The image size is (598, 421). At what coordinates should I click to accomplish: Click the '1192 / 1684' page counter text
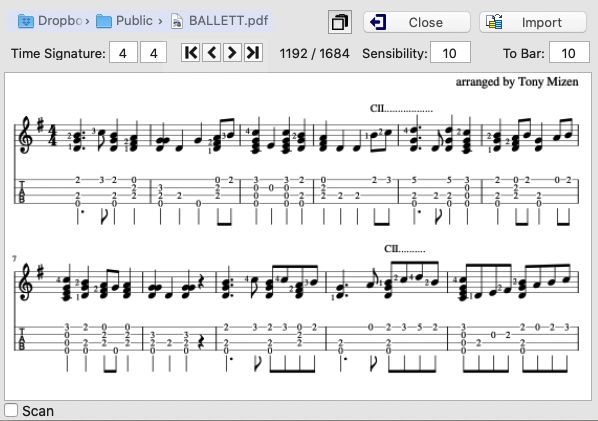[x=314, y=53]
